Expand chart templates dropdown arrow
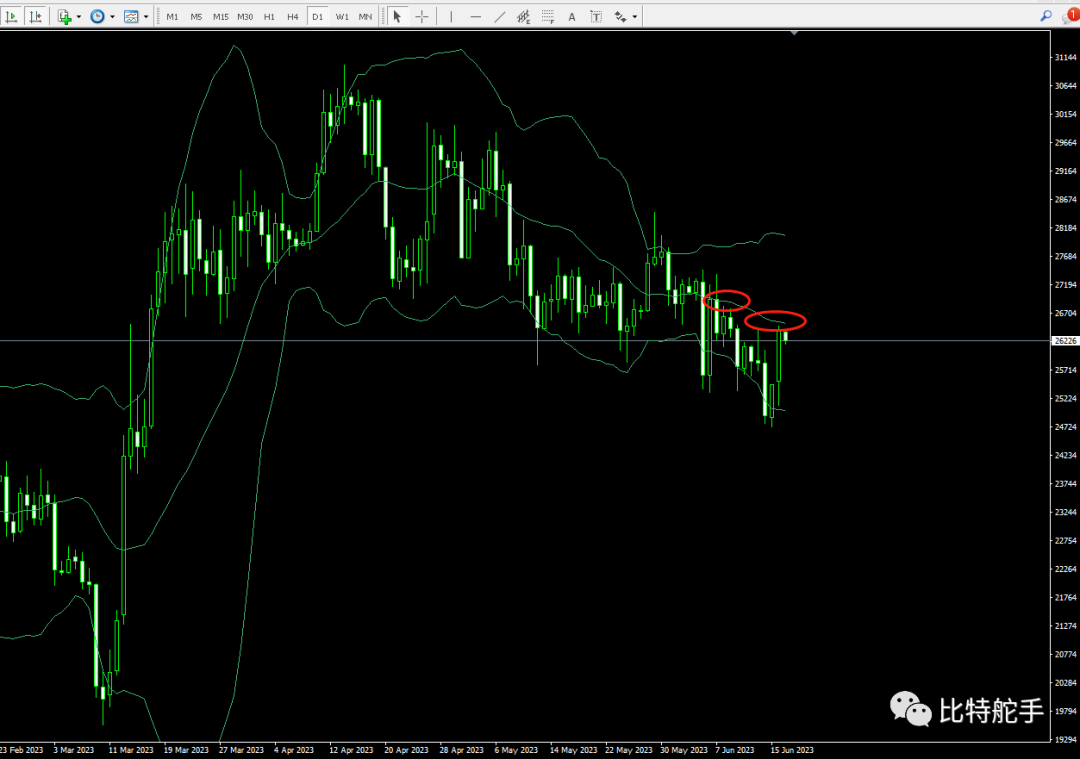Viewport: 1080px width, 759px height. pyautogui.click(x=146, y=17)
